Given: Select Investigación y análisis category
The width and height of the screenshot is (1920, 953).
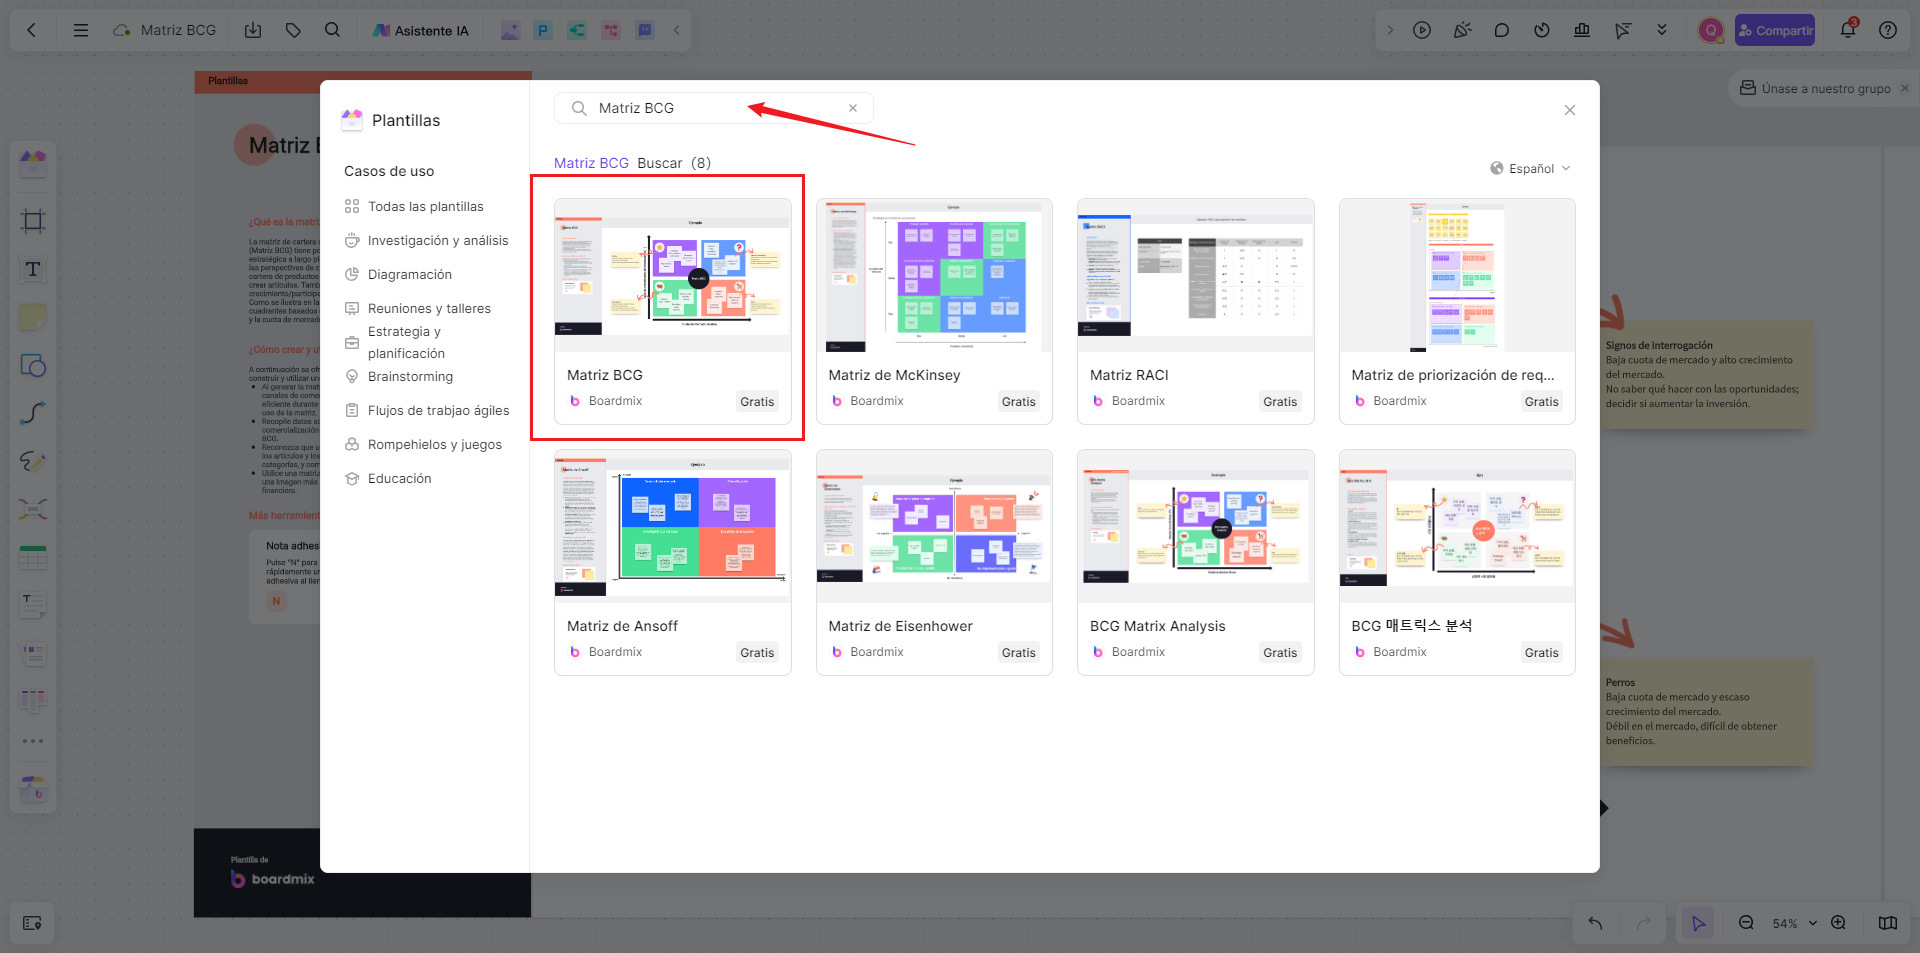Looking at the screenshot, I should pyautogui.click(x=426, y=240).
